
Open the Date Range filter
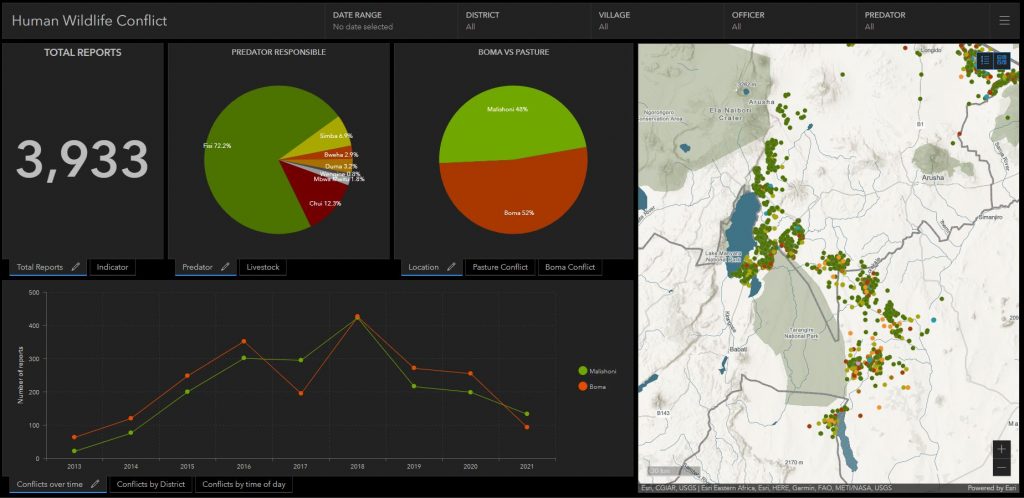pos(391,20)
